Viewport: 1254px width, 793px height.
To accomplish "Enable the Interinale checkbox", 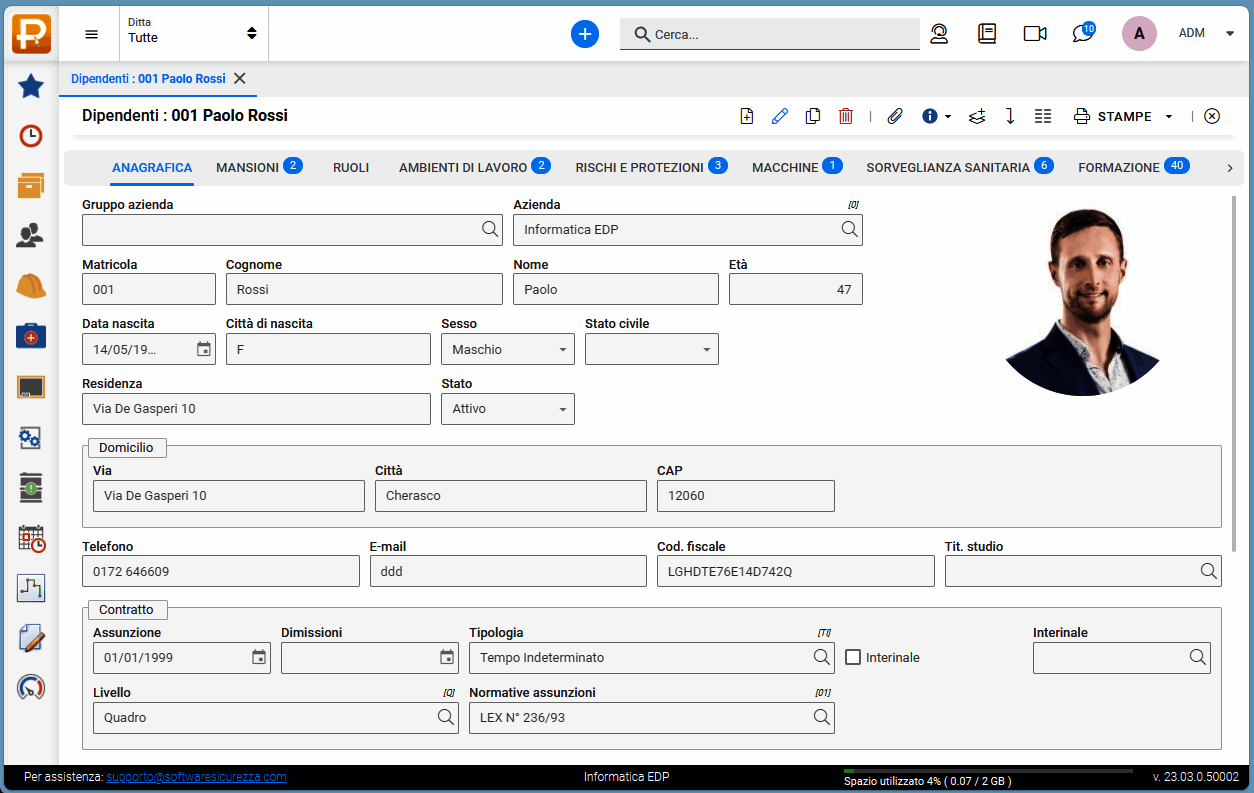I will (853, 657).
